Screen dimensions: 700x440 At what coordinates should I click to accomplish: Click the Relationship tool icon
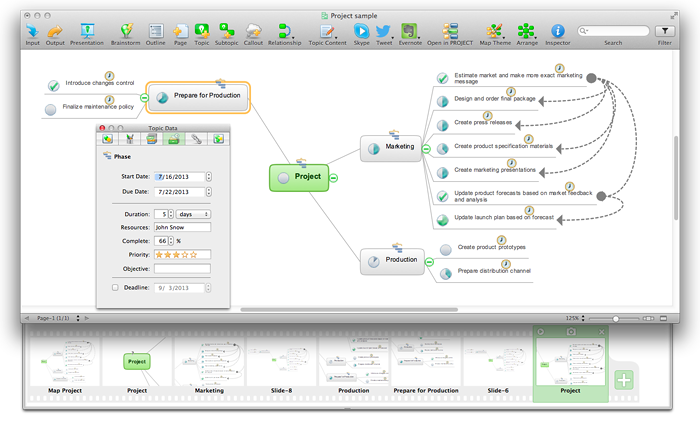[x=284, y=31]
